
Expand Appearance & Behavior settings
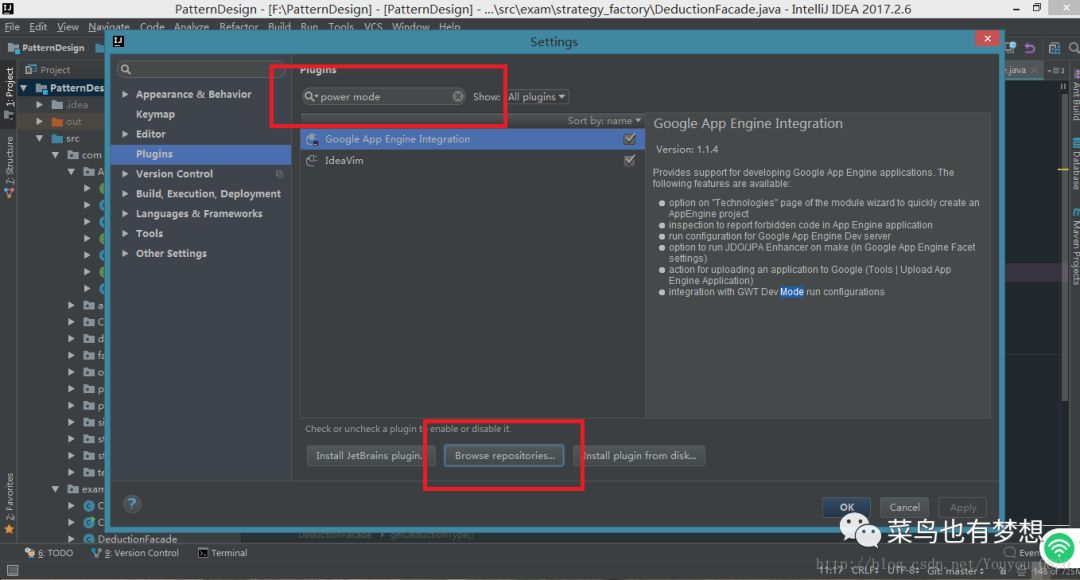coord(125,94)
